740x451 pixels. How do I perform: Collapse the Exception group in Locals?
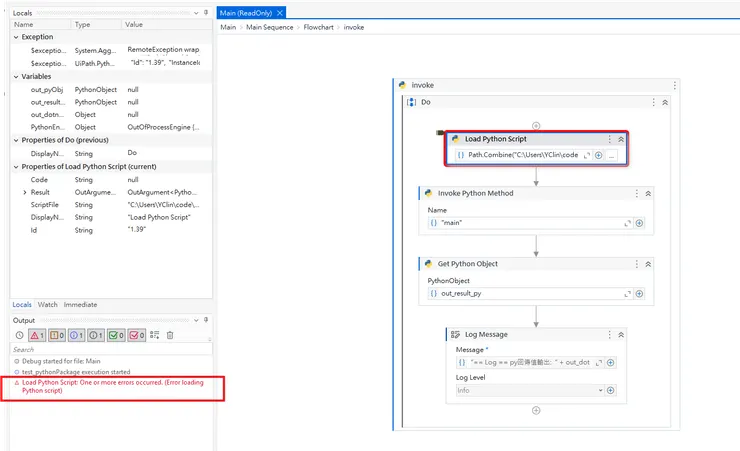[16, 37]
